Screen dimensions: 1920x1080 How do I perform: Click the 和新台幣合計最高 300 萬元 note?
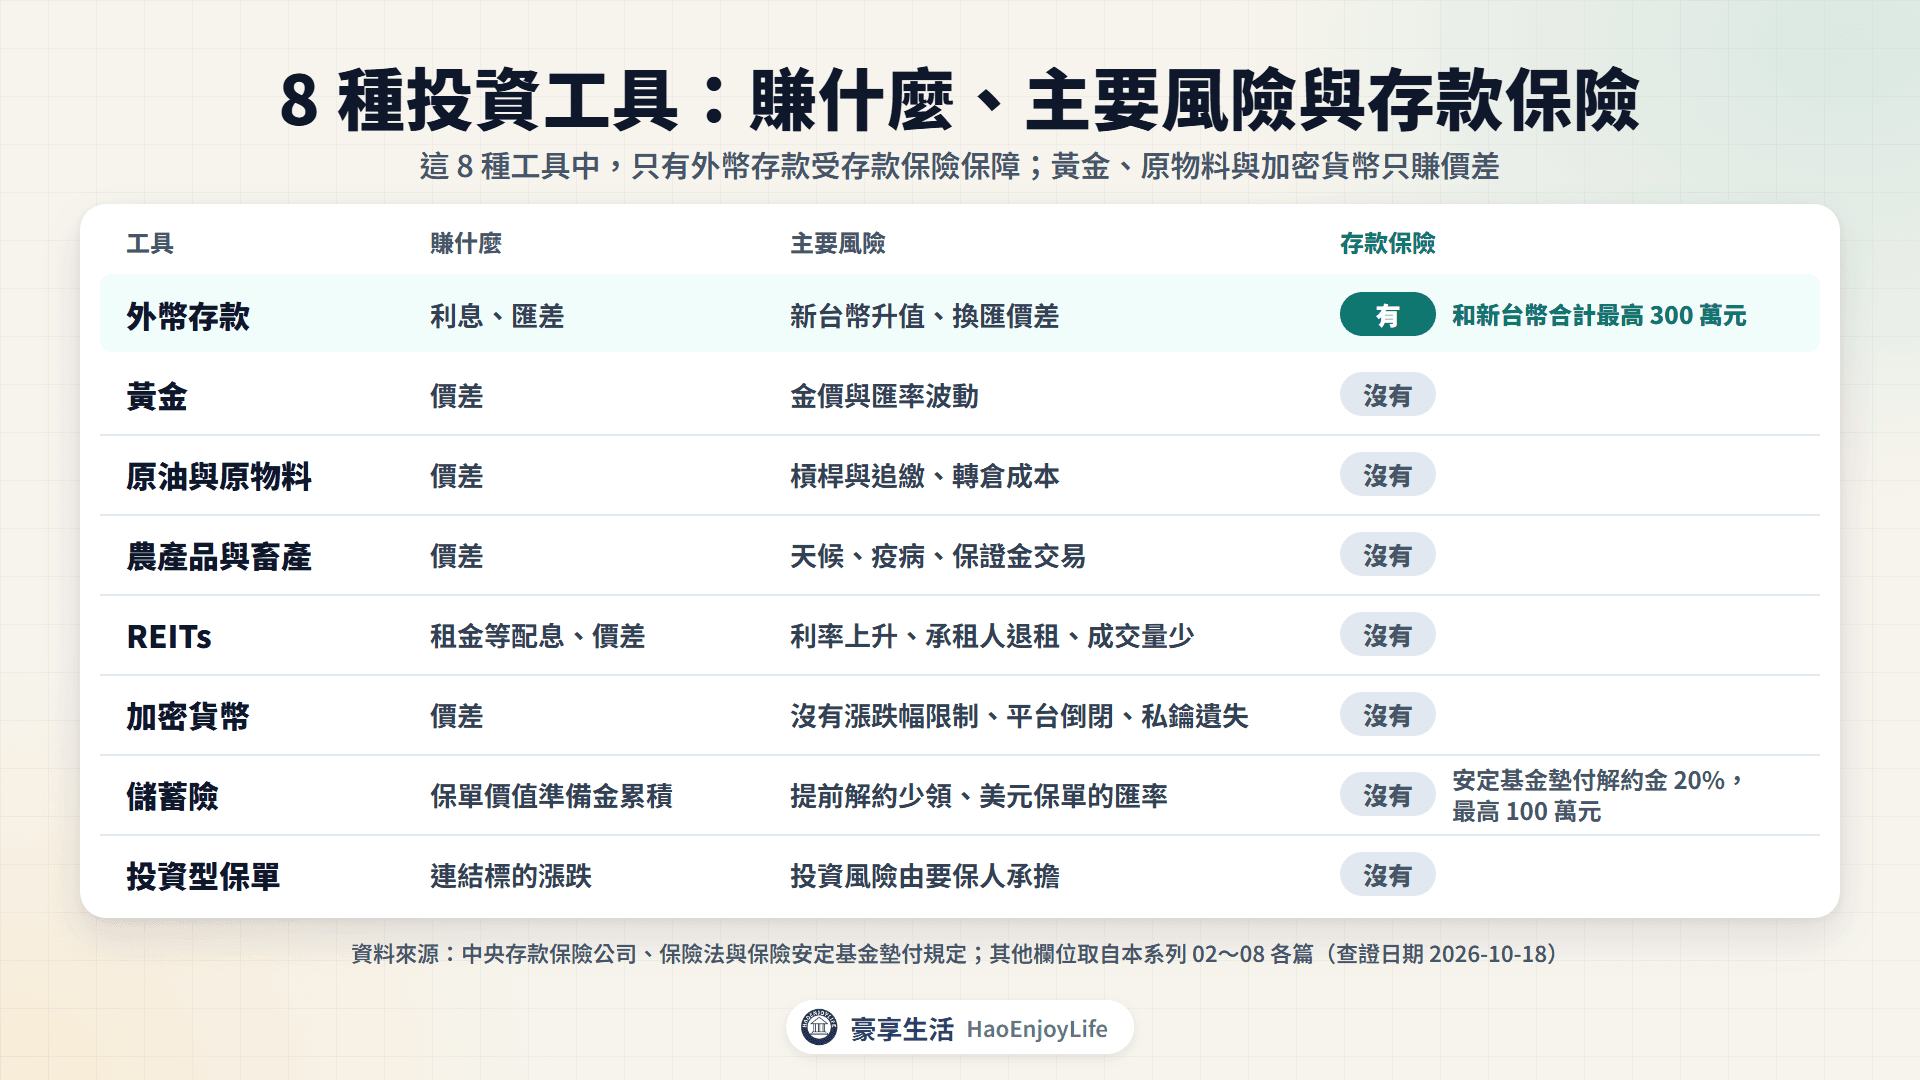pos(1599,315)
